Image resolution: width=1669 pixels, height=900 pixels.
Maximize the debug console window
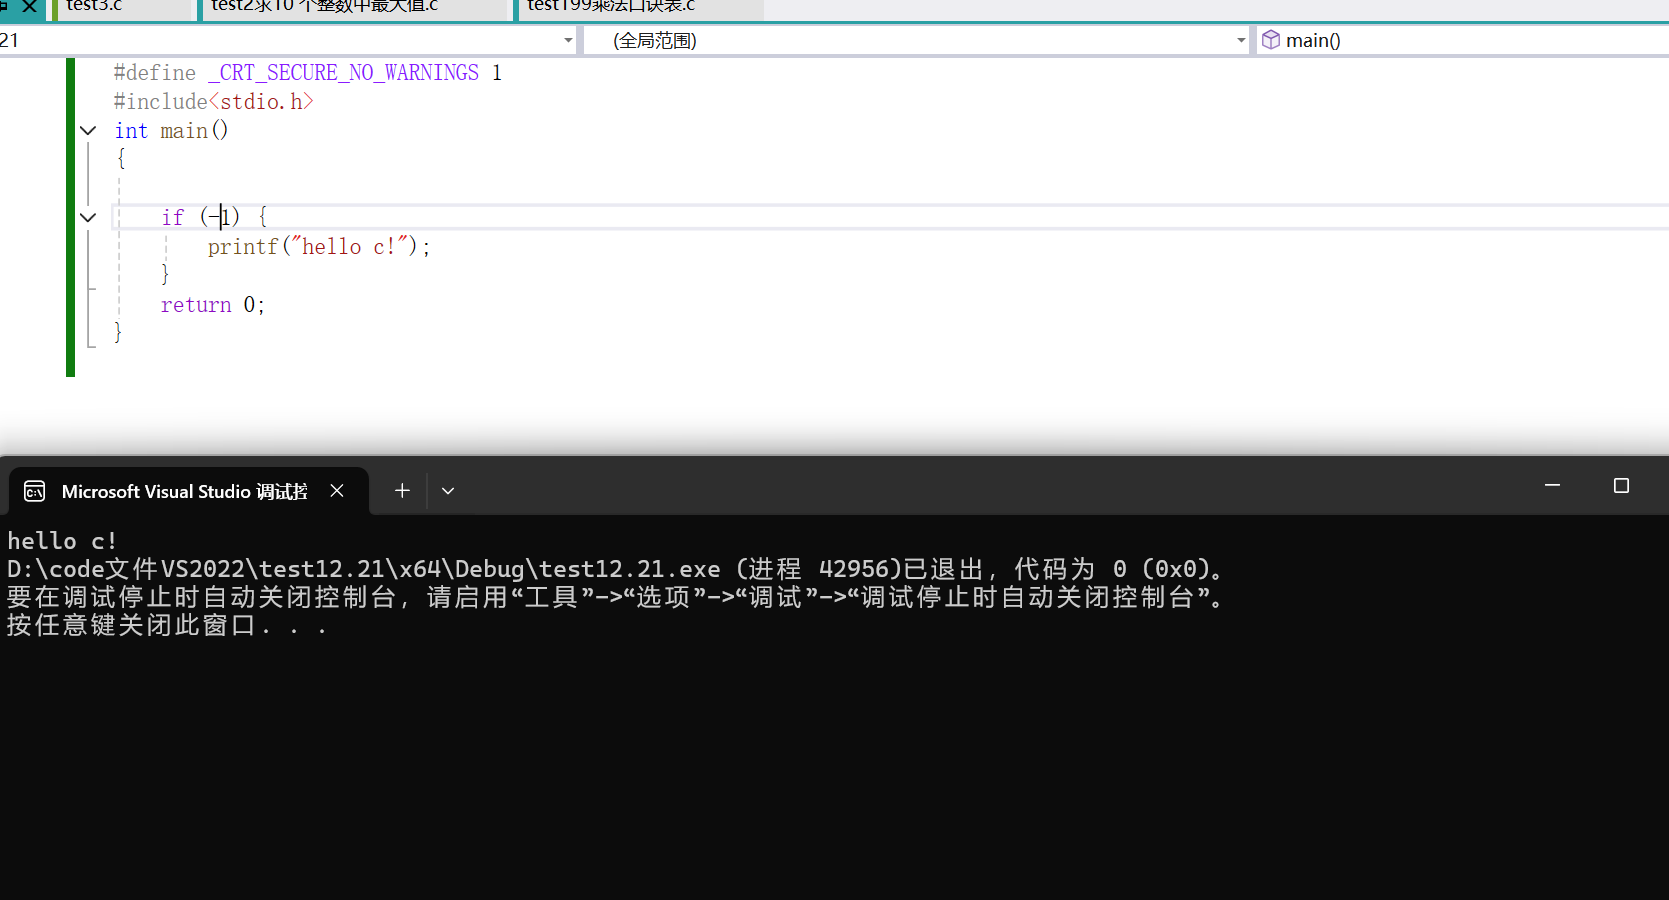(1621, 486)
